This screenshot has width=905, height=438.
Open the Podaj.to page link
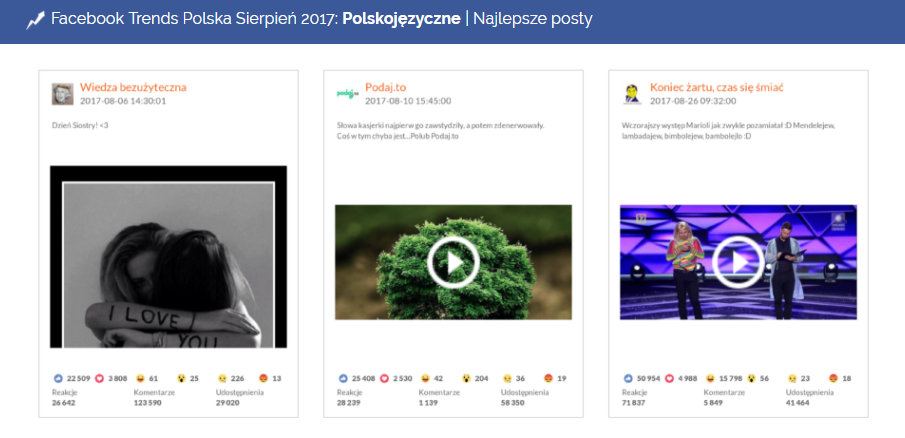point(386,87)
